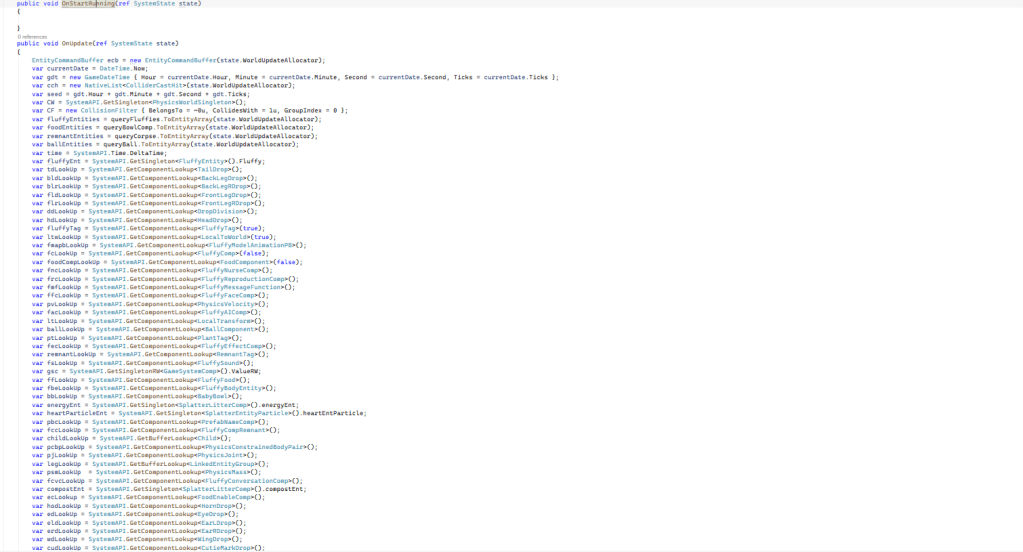Click 'PhysicsVelocity' in the pvLookUp line
The width and height of the screenshot is (1023, 552).
pyautogui.click(x=226, y=304)
